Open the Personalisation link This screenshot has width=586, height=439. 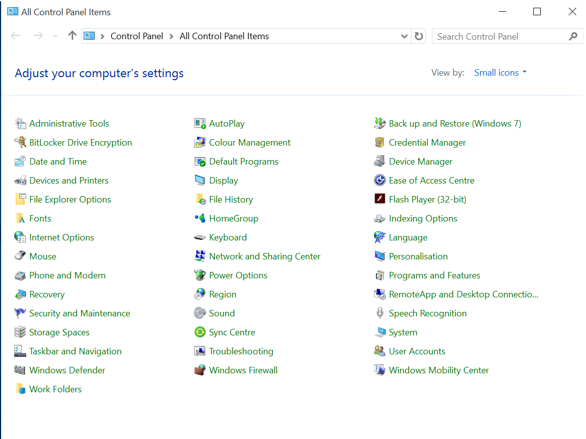[x=418, y=256]
